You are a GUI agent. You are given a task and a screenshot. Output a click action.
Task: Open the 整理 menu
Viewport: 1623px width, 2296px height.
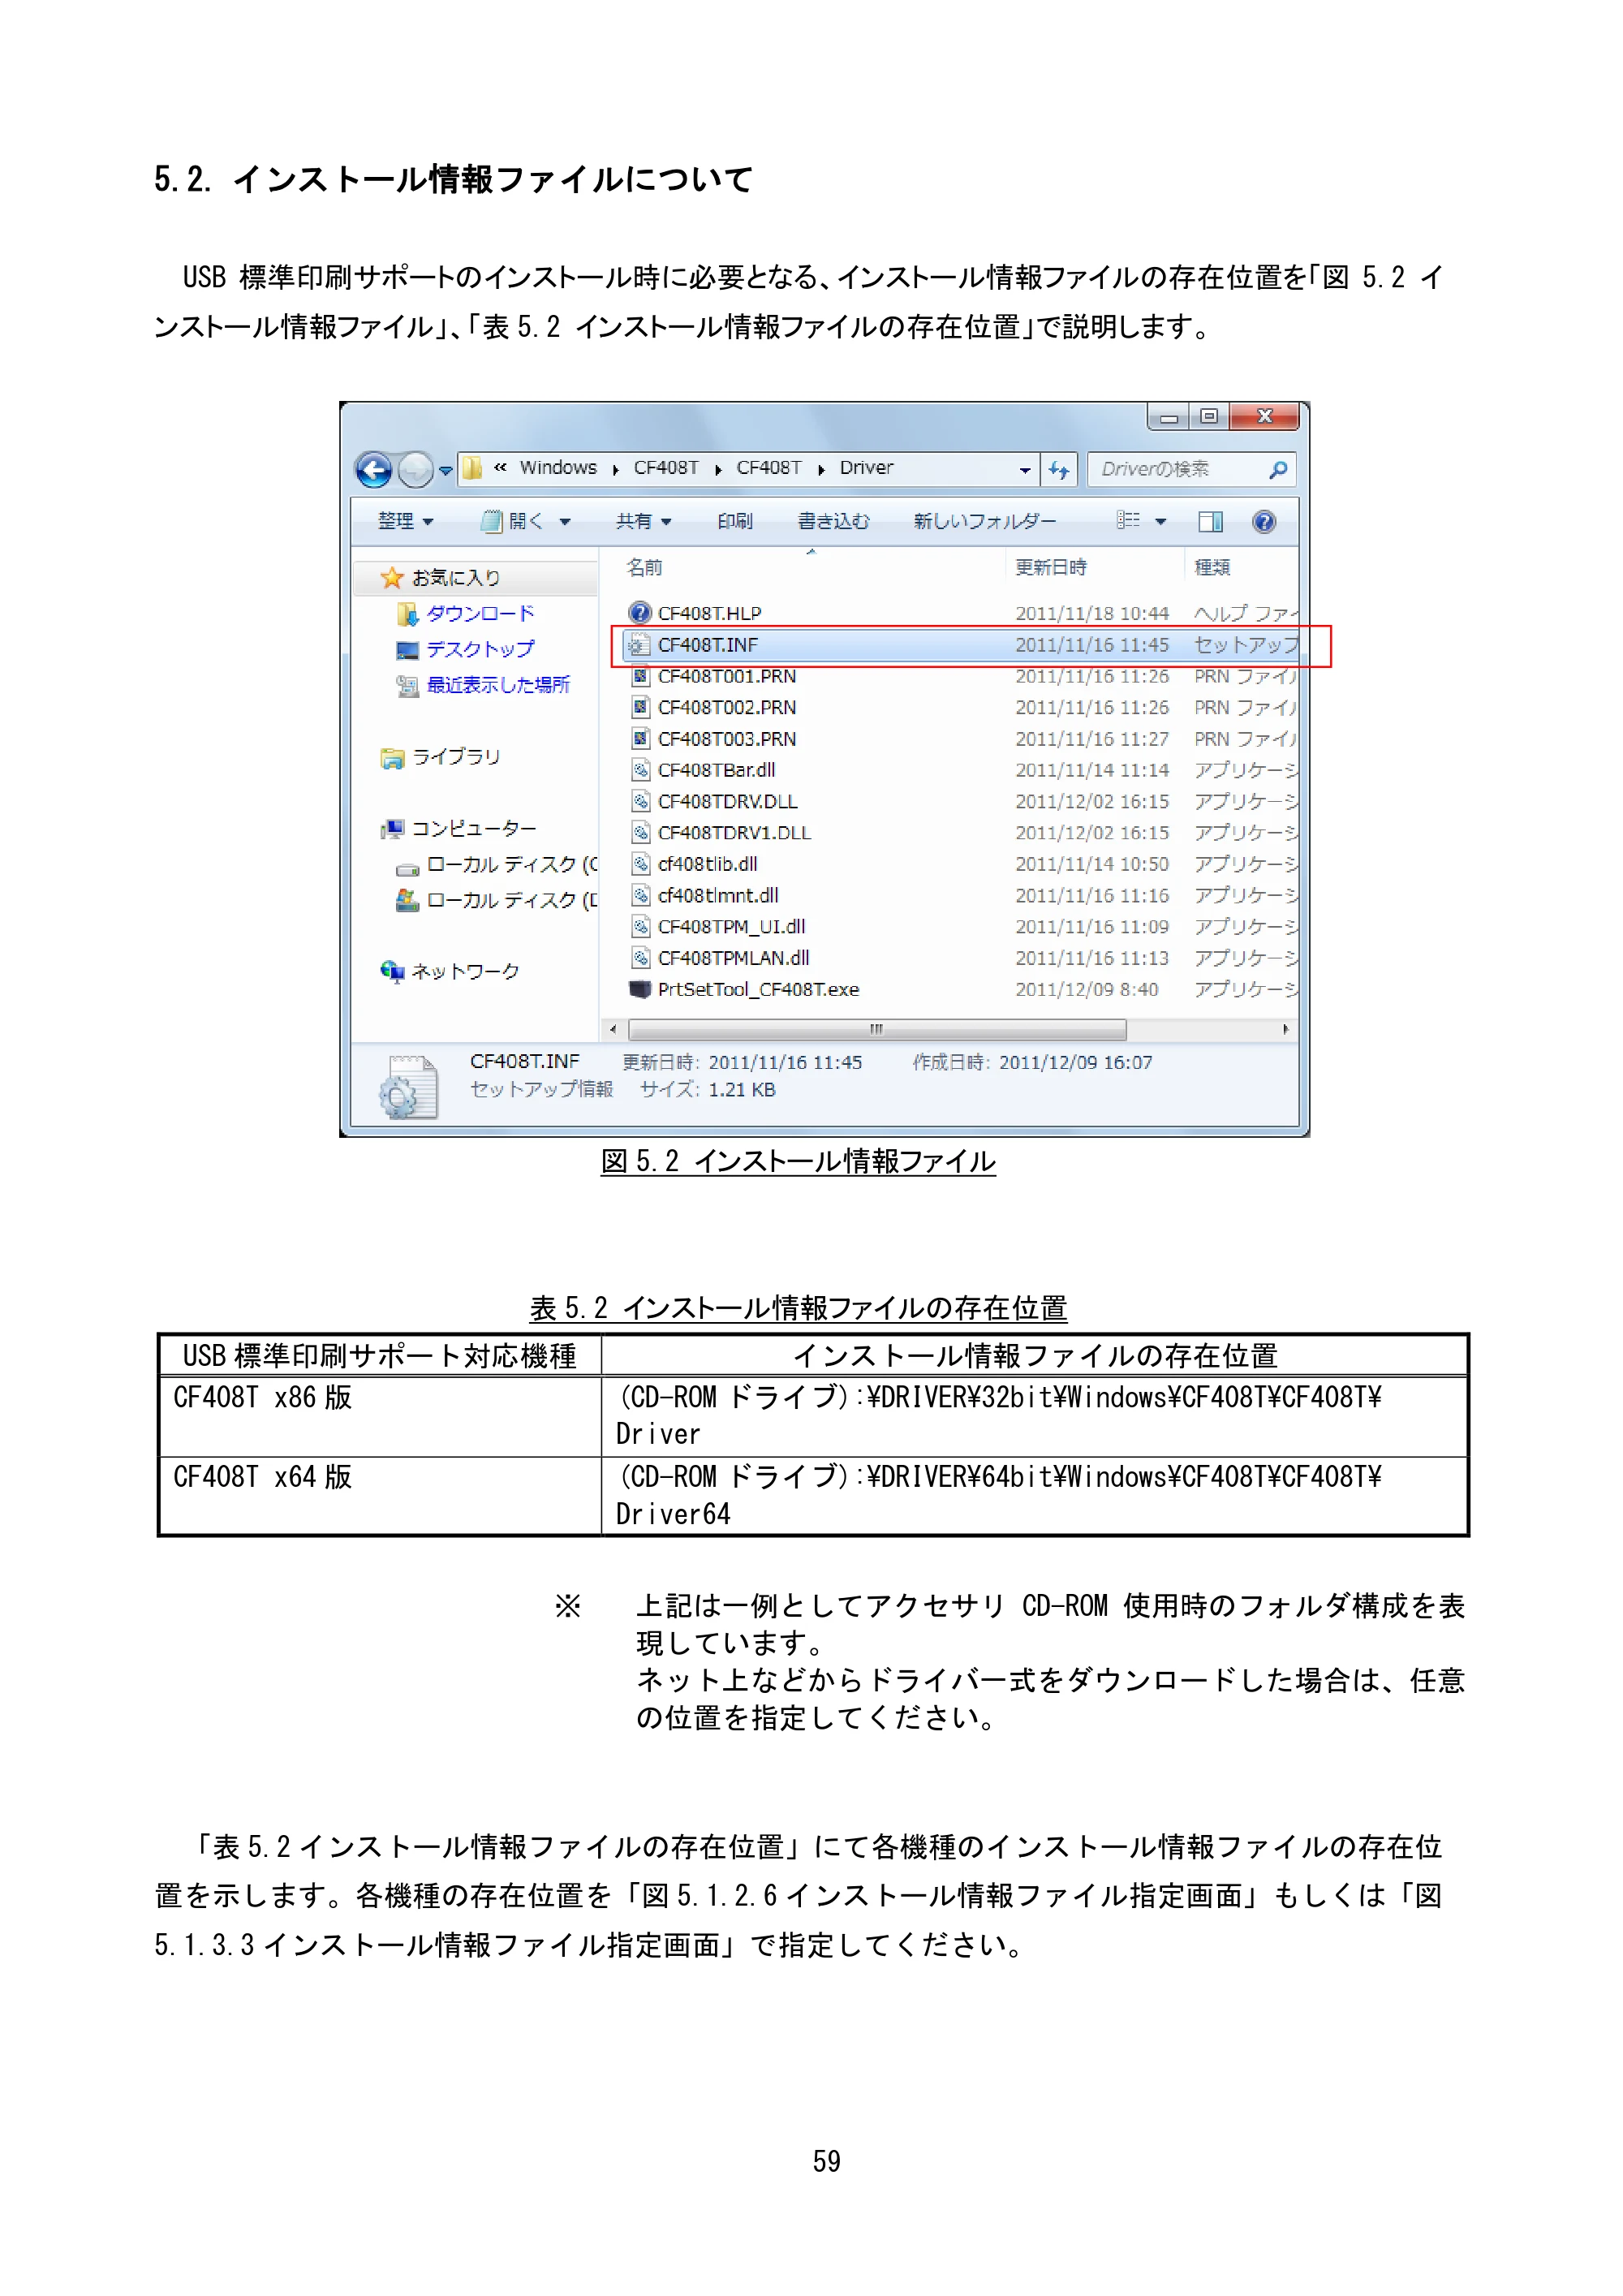coord(405,521)
